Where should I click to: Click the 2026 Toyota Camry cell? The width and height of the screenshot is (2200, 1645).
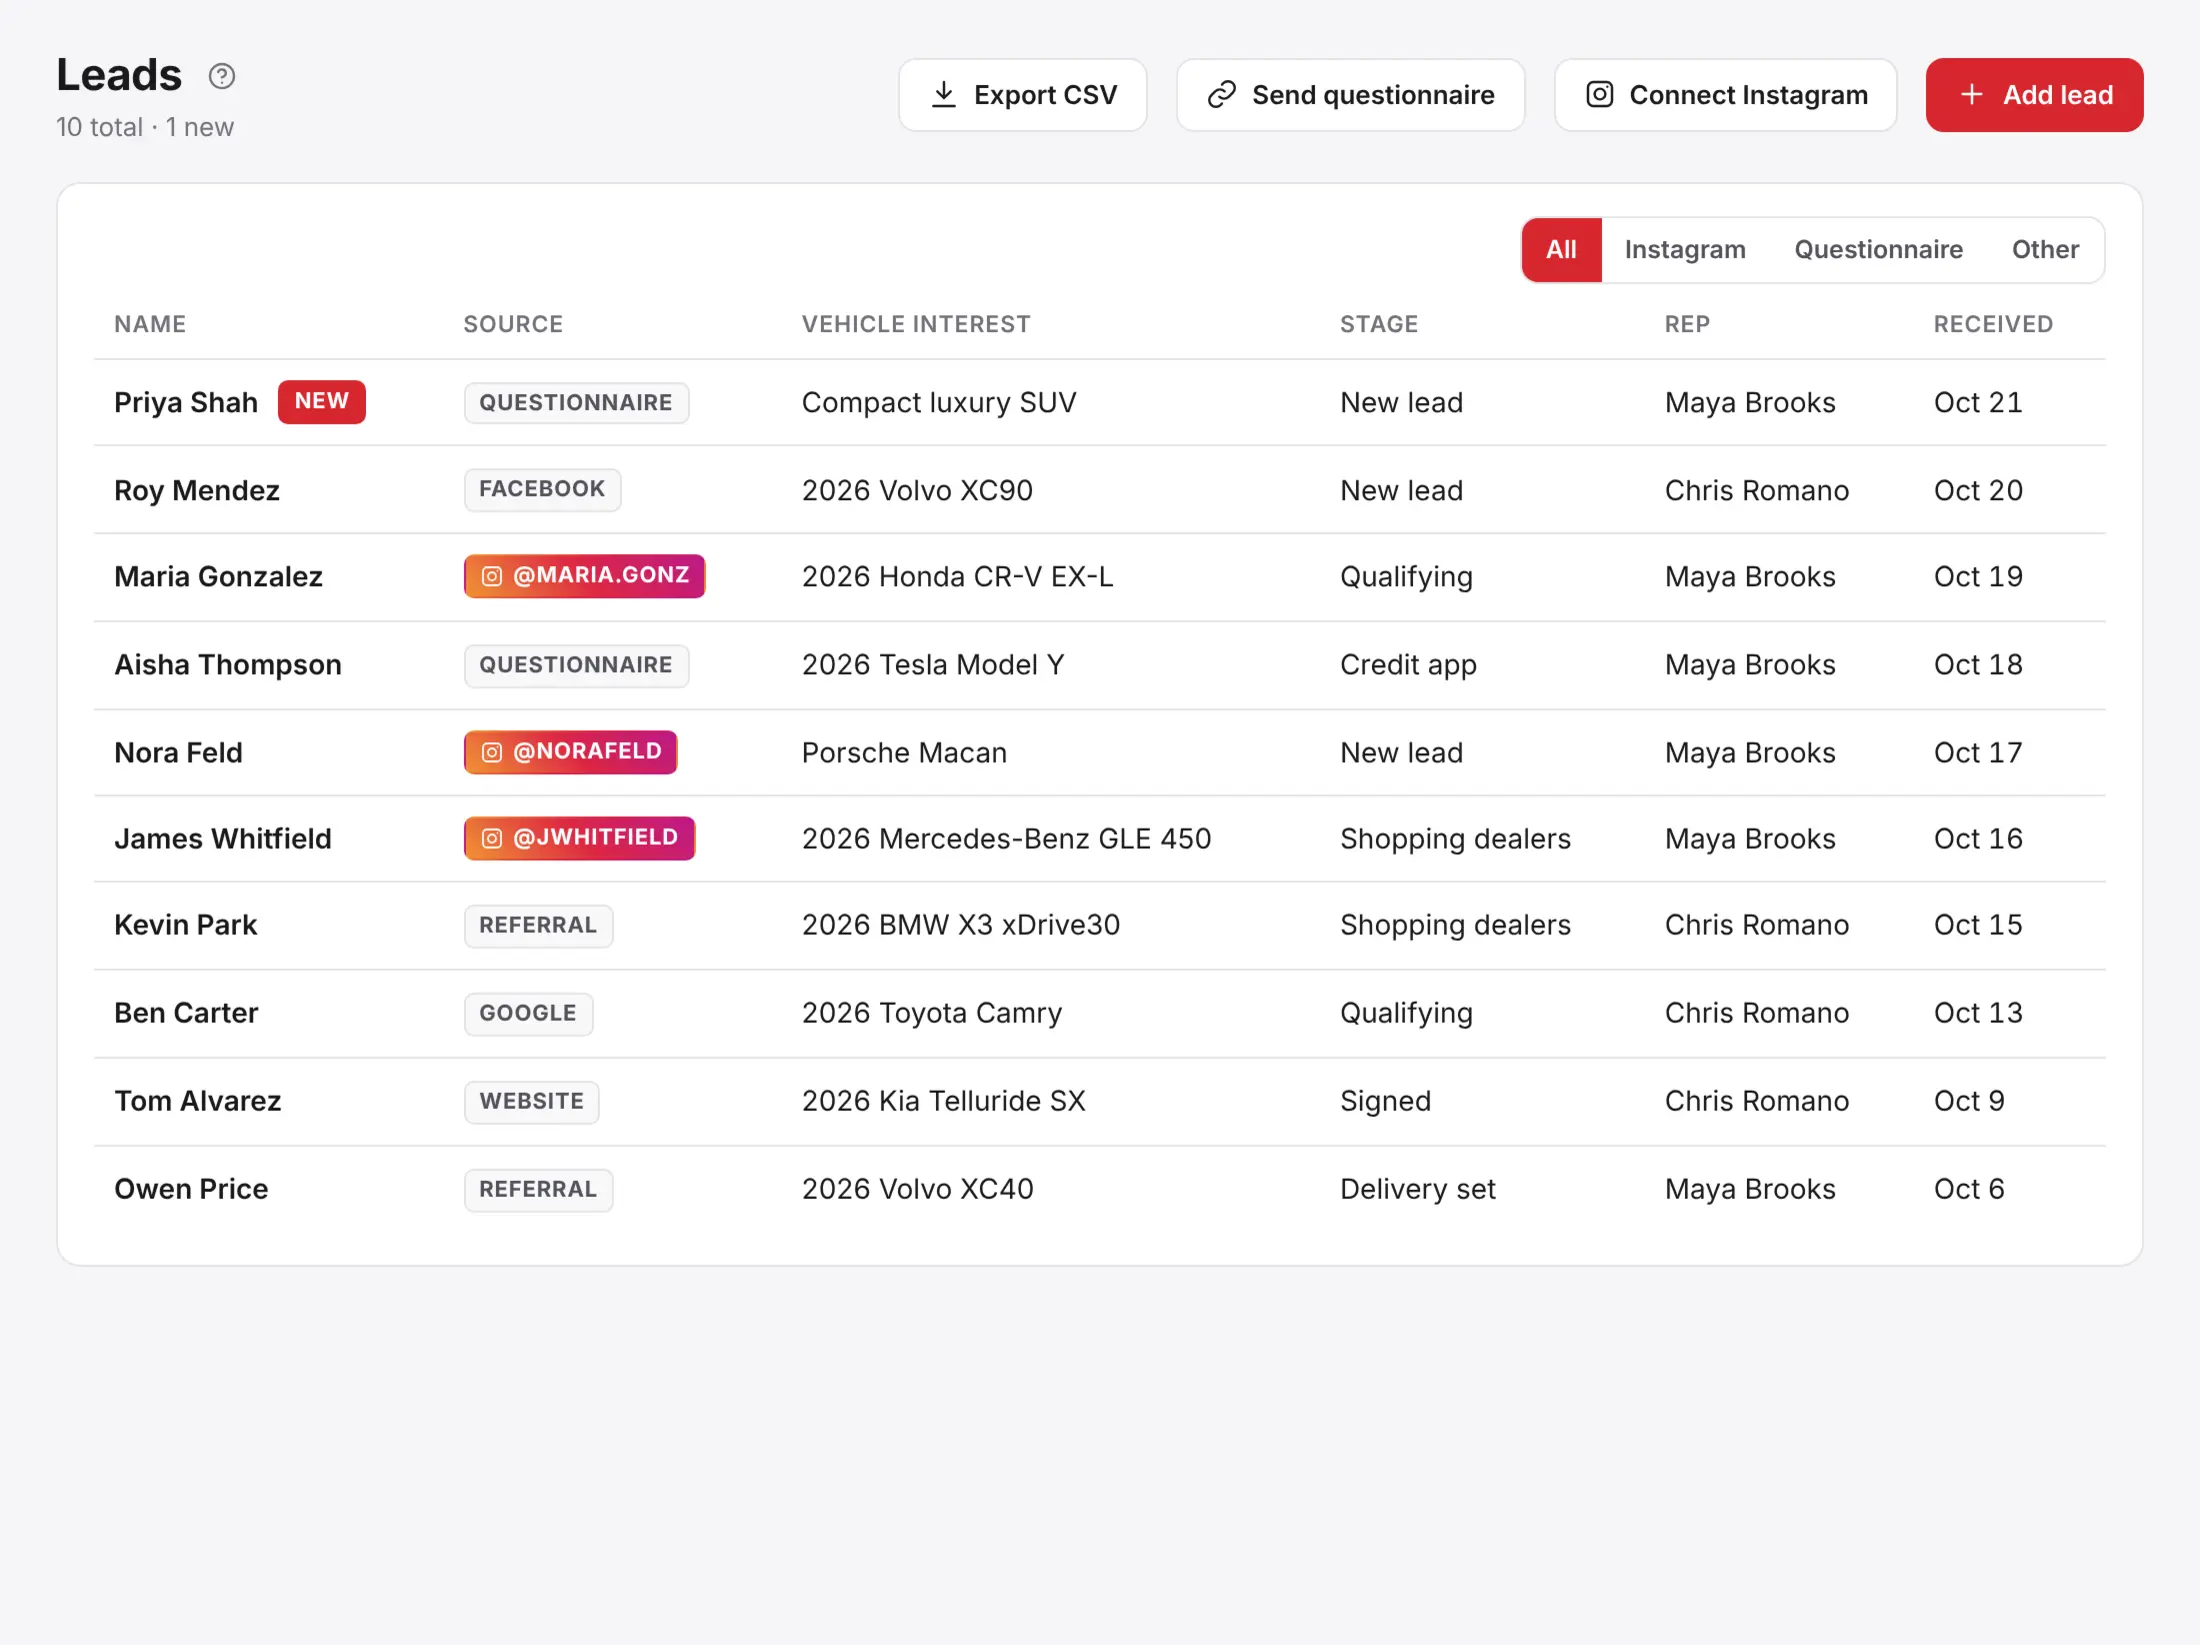pyautogui.click(x=932, y=1013)
